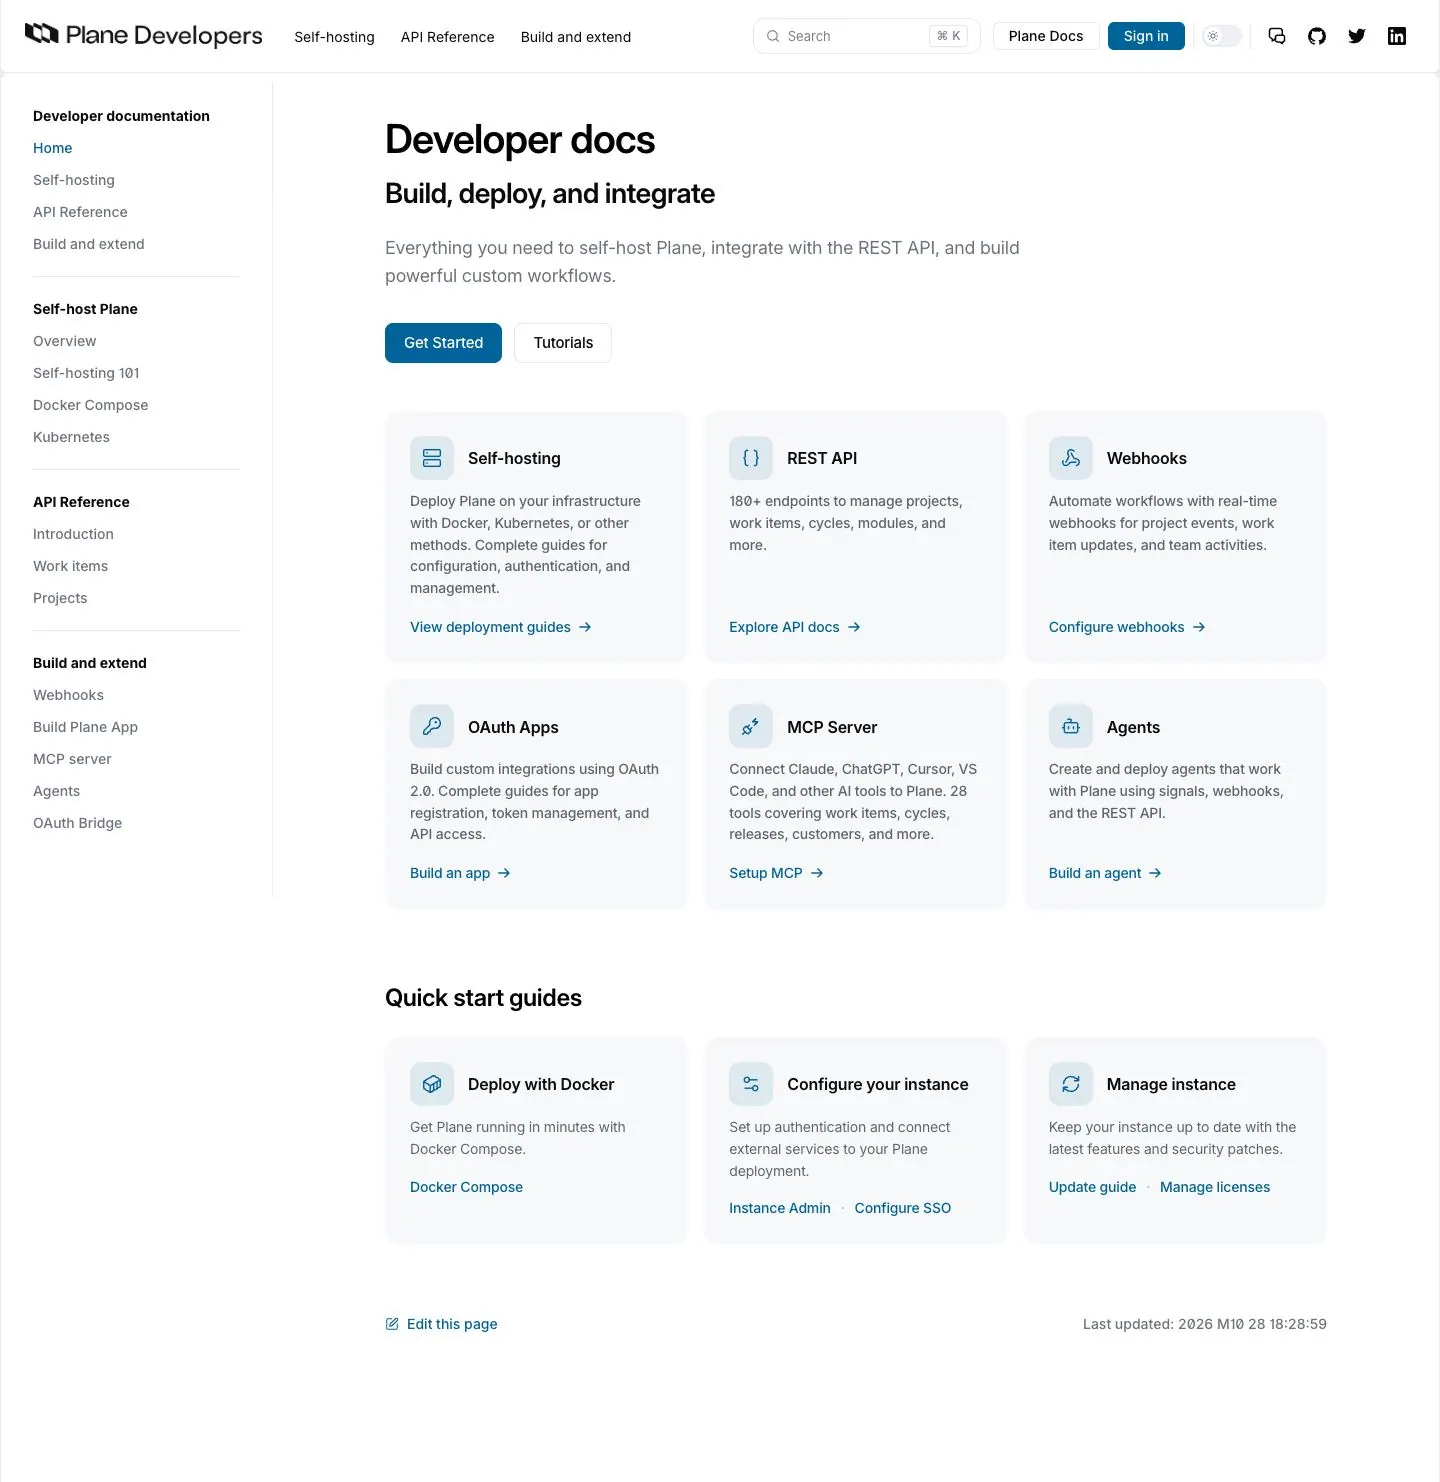Open API Reference in the top navigation
The height and width of the screenshot is (1482, 1440).
(448, 37)
